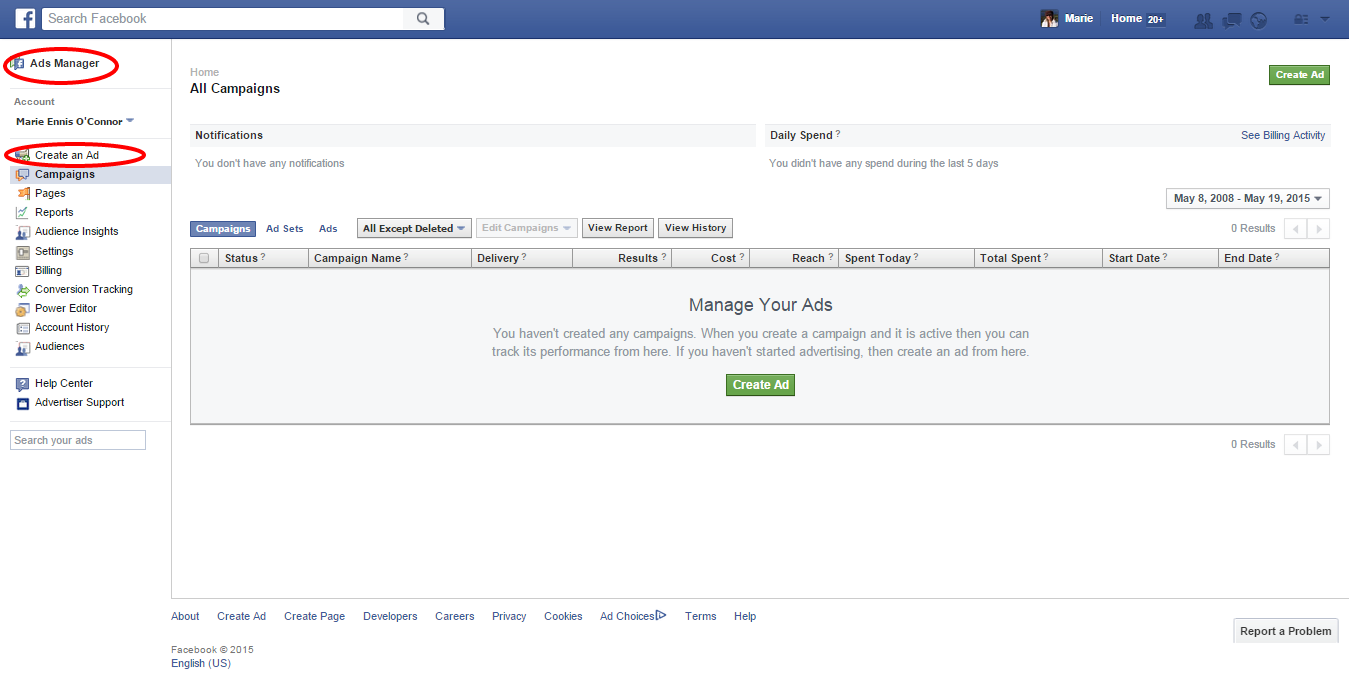Click the Ads Manager sidebar heading

[x=64, y=63]
